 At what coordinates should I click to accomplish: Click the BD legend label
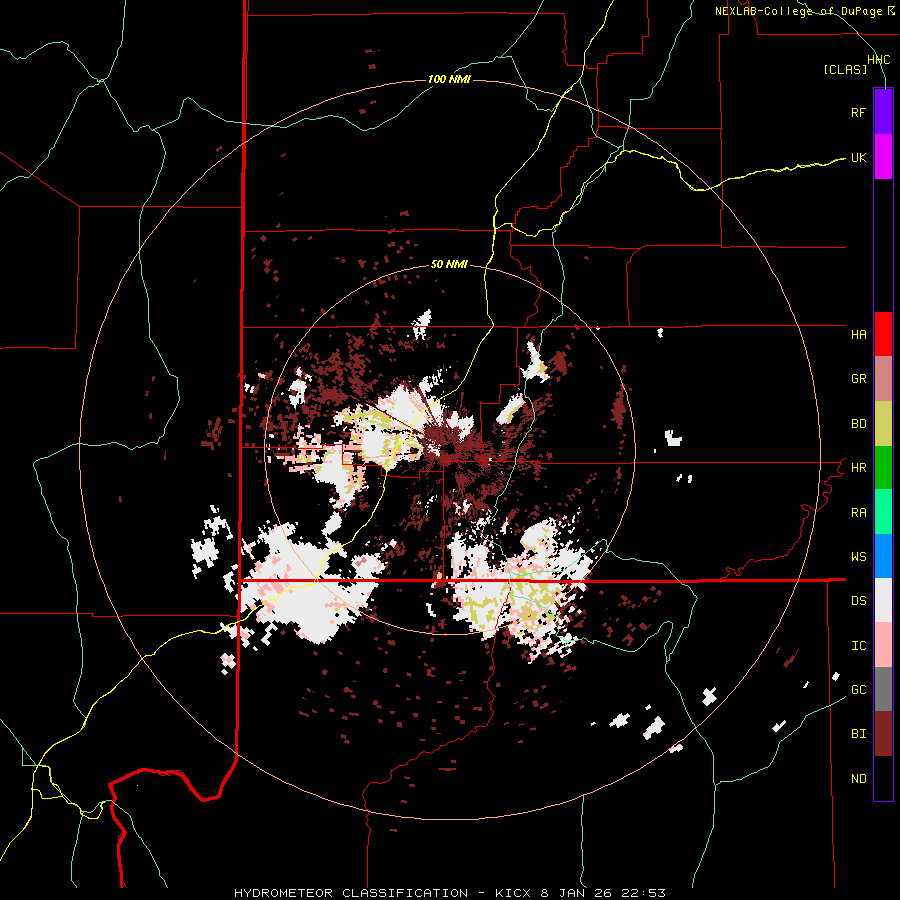tap(858, 424)
